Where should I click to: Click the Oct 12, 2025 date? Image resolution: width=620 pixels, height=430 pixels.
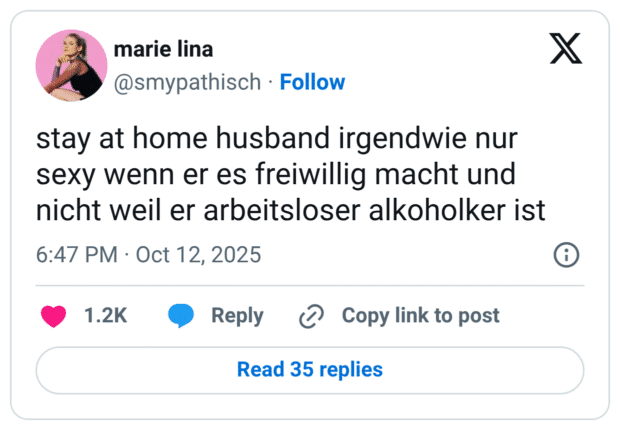pos(198,255)
